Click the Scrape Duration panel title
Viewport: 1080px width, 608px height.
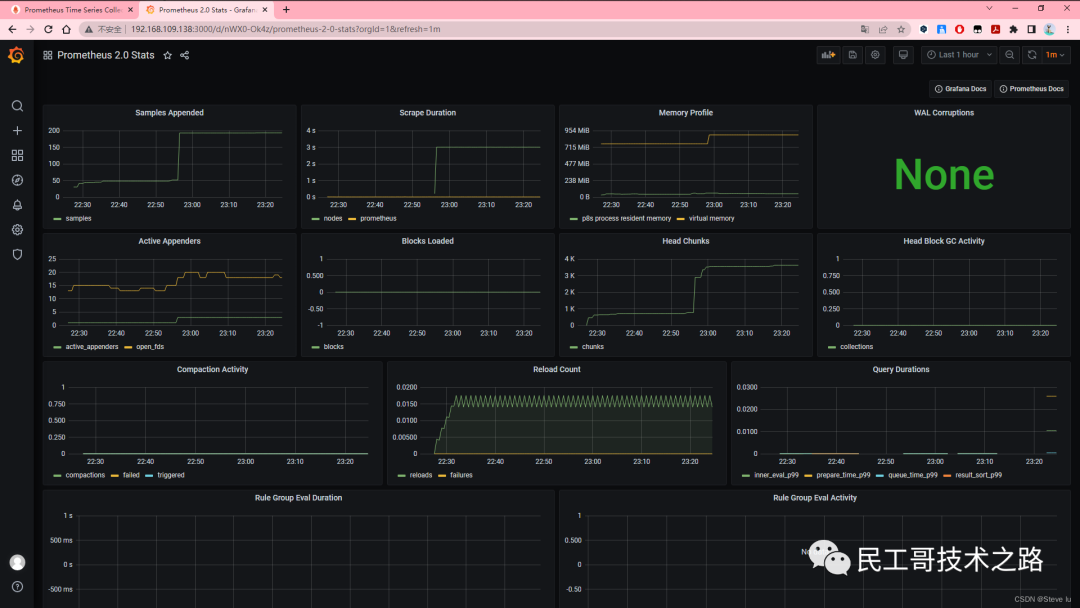pyautogui.click(x=428, y=113)
